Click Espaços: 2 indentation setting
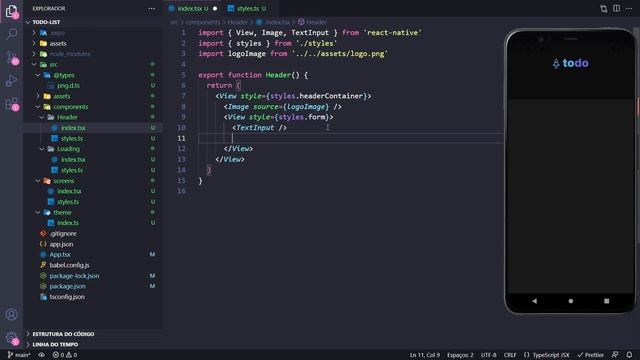640x360 pixels. 460,355
